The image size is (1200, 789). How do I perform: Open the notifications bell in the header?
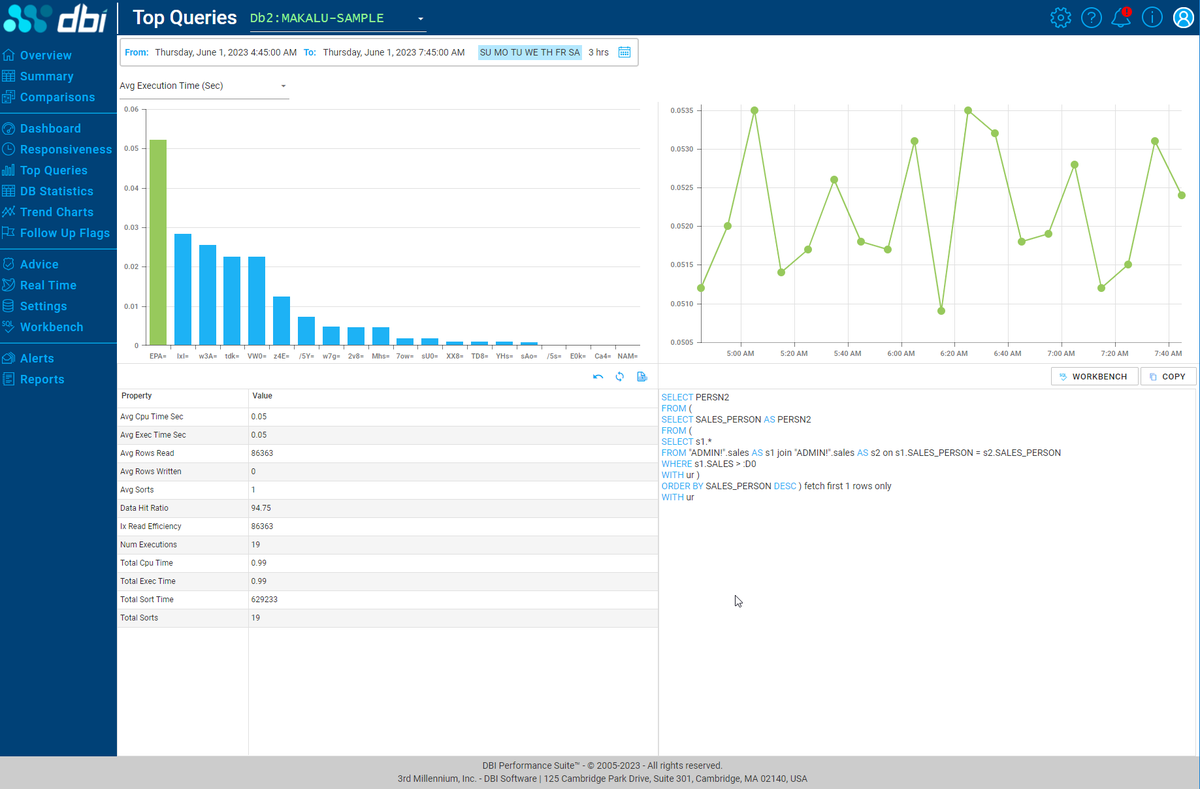point(1121,17)
